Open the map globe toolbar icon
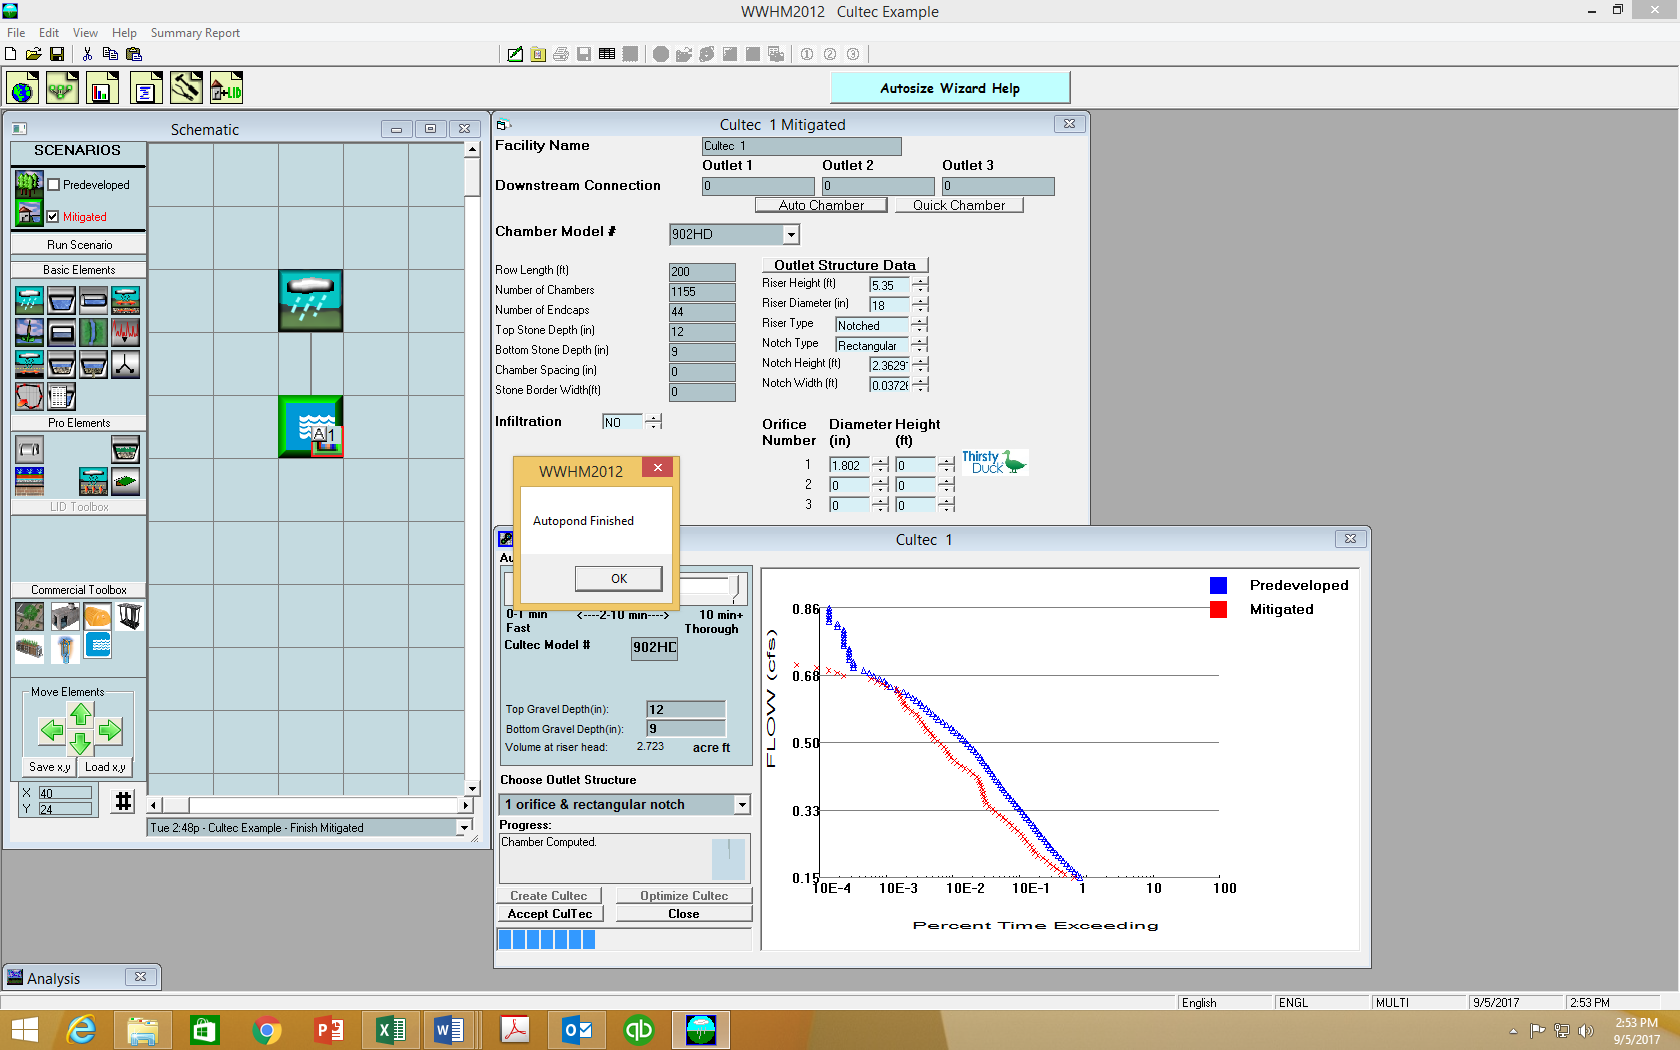1680x1050 pixels. point(23,89)
